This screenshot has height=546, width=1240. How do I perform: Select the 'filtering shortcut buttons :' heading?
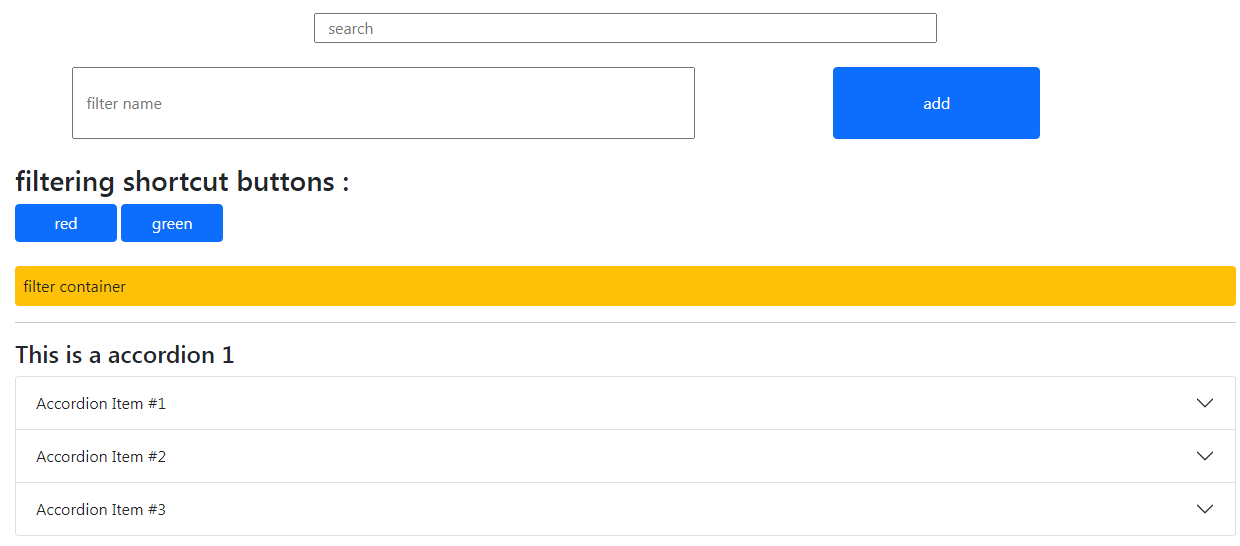pyautogui.click(x=182, y=182)
